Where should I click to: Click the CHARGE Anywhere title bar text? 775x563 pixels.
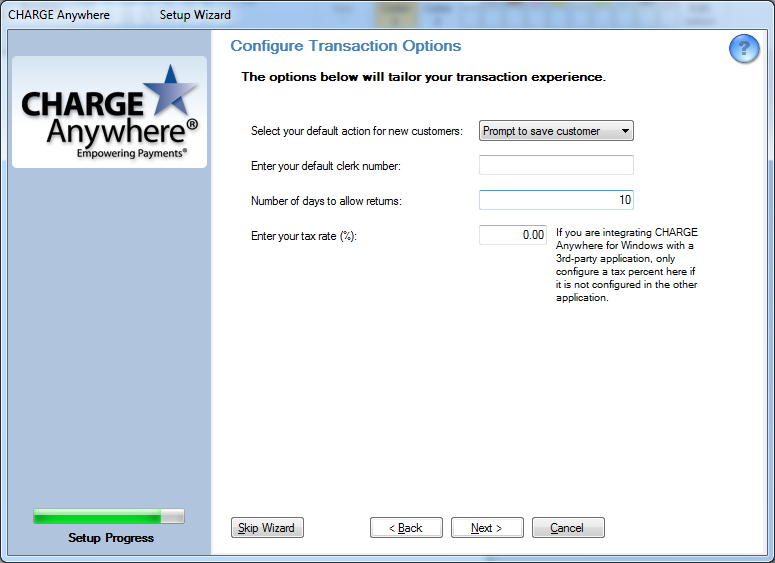point(59,15)
